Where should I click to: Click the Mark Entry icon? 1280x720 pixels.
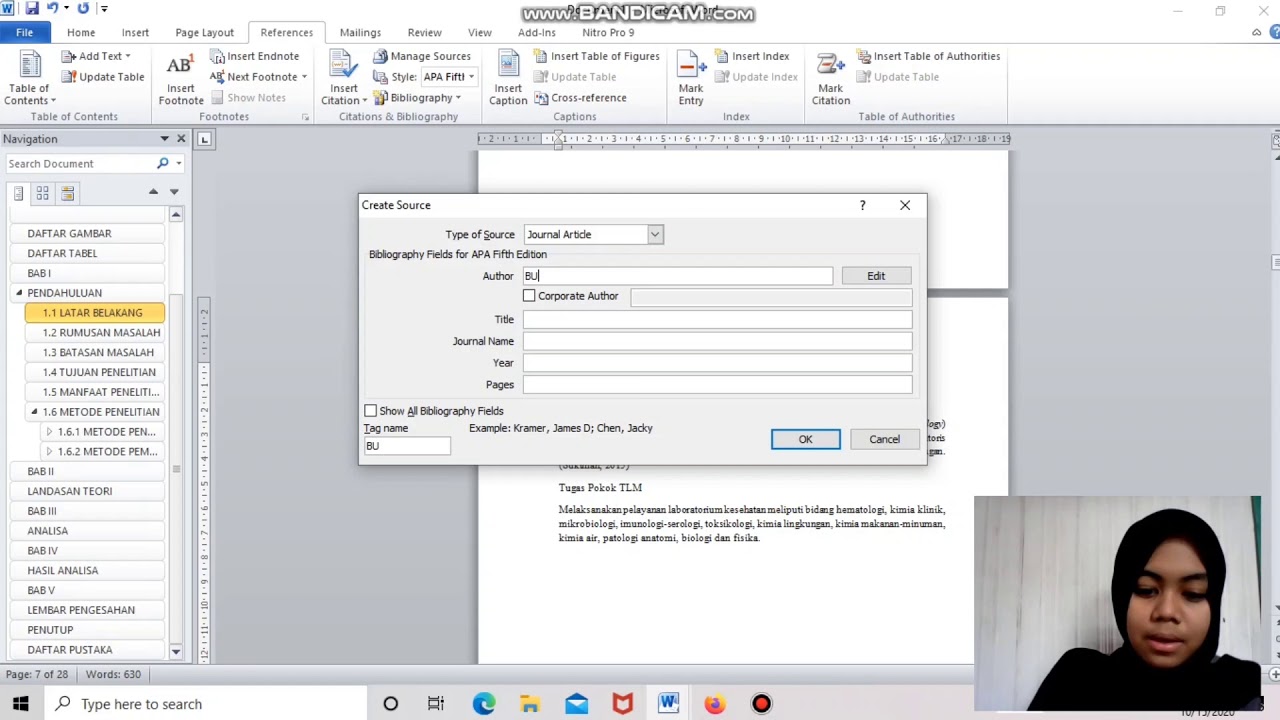pos(690,78)
